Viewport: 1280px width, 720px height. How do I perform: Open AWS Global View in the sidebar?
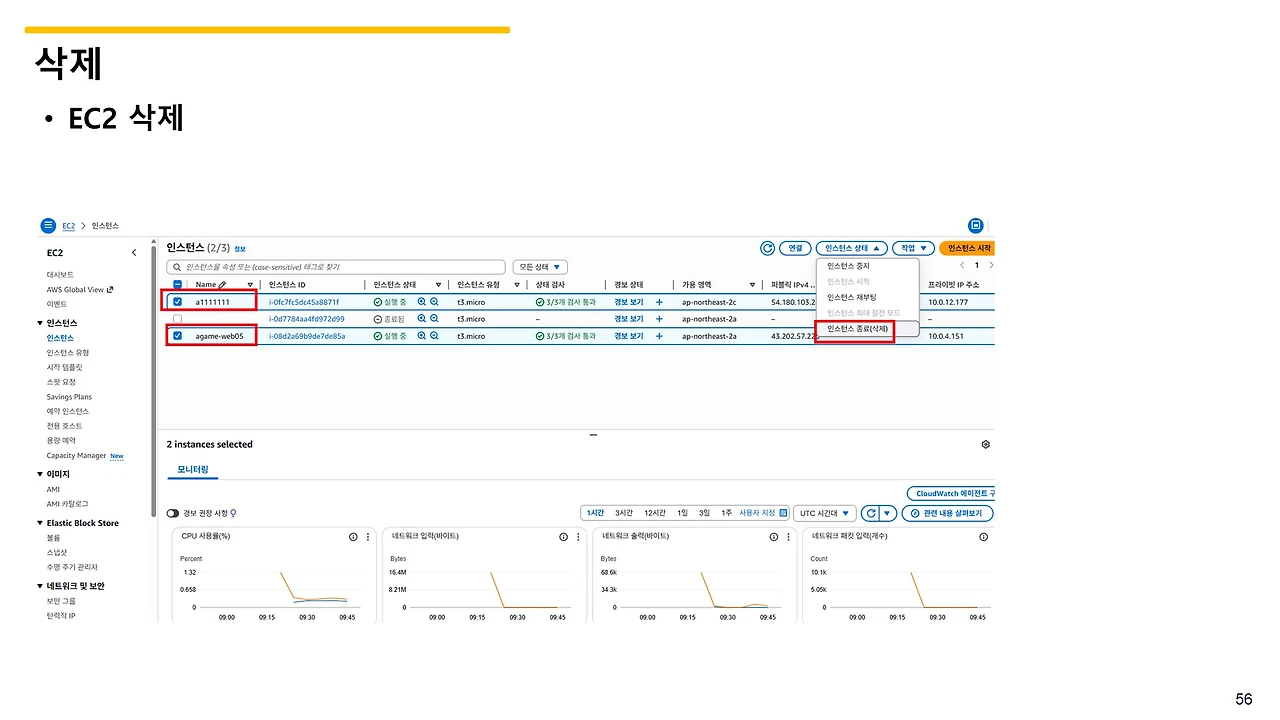[79, 289]
